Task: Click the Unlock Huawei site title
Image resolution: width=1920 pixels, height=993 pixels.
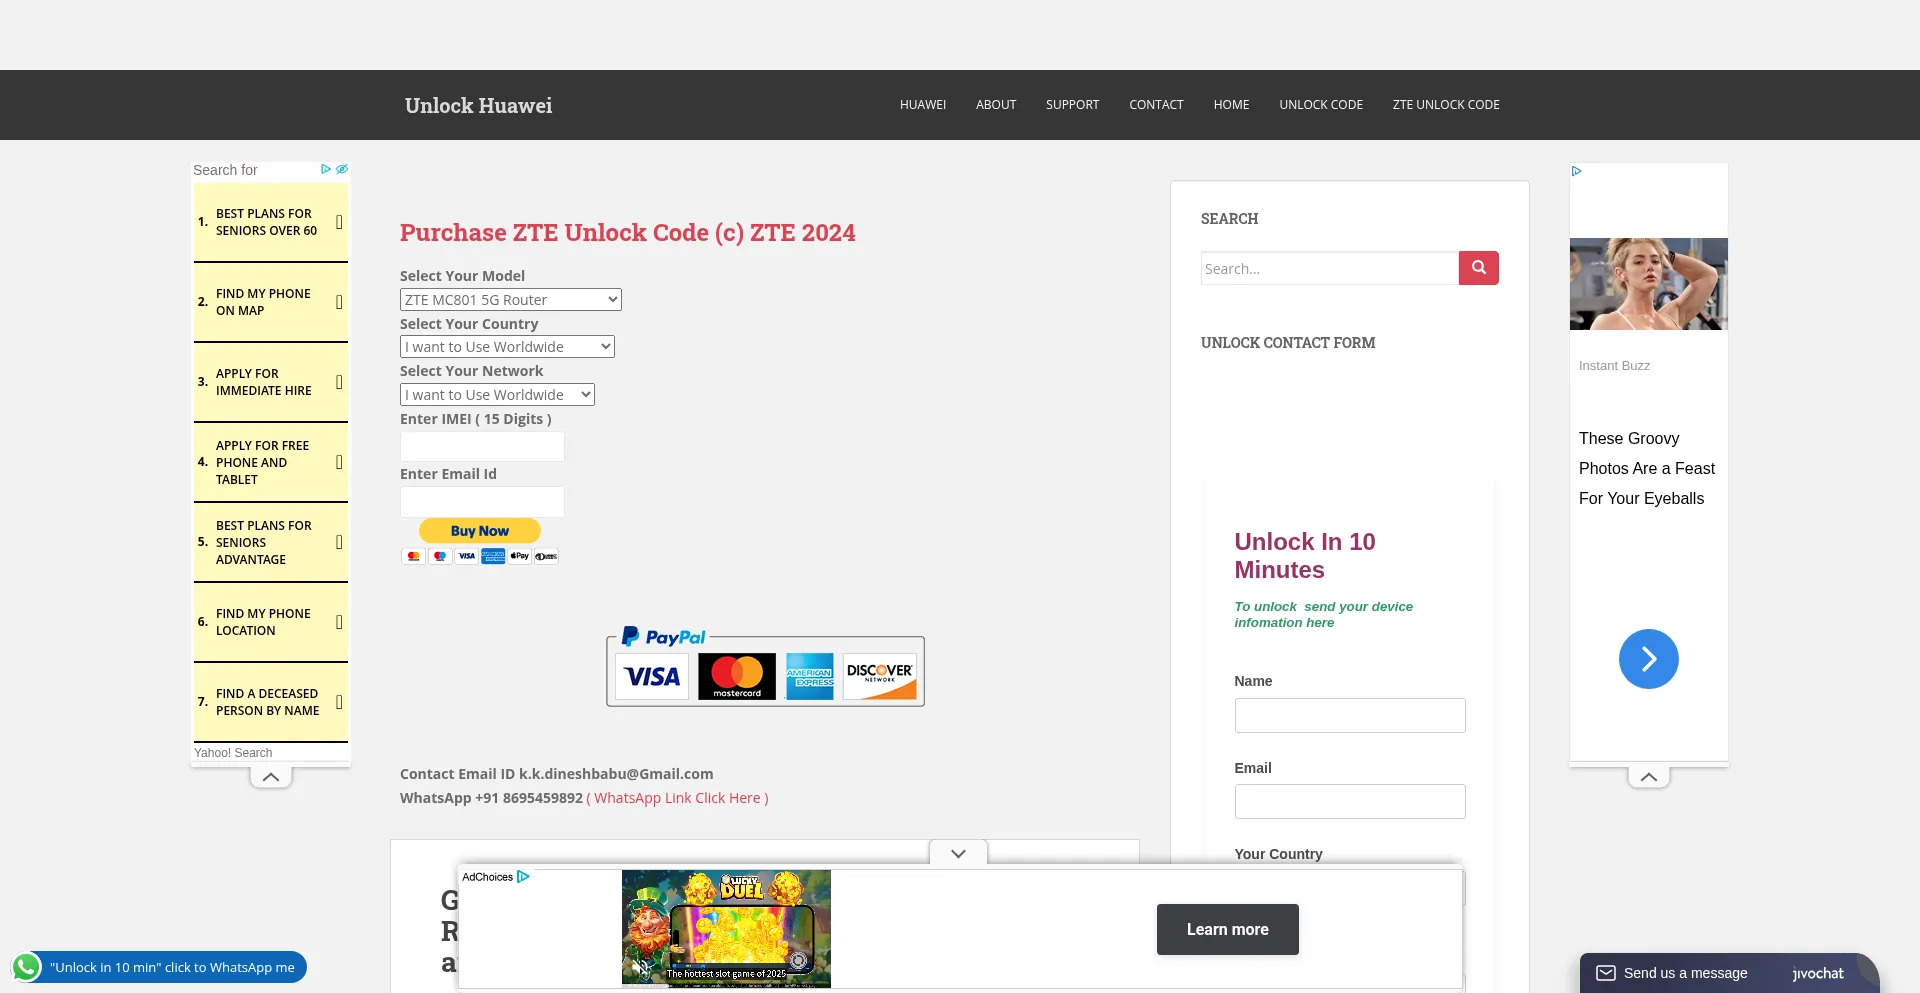Action: pos(478,105)
